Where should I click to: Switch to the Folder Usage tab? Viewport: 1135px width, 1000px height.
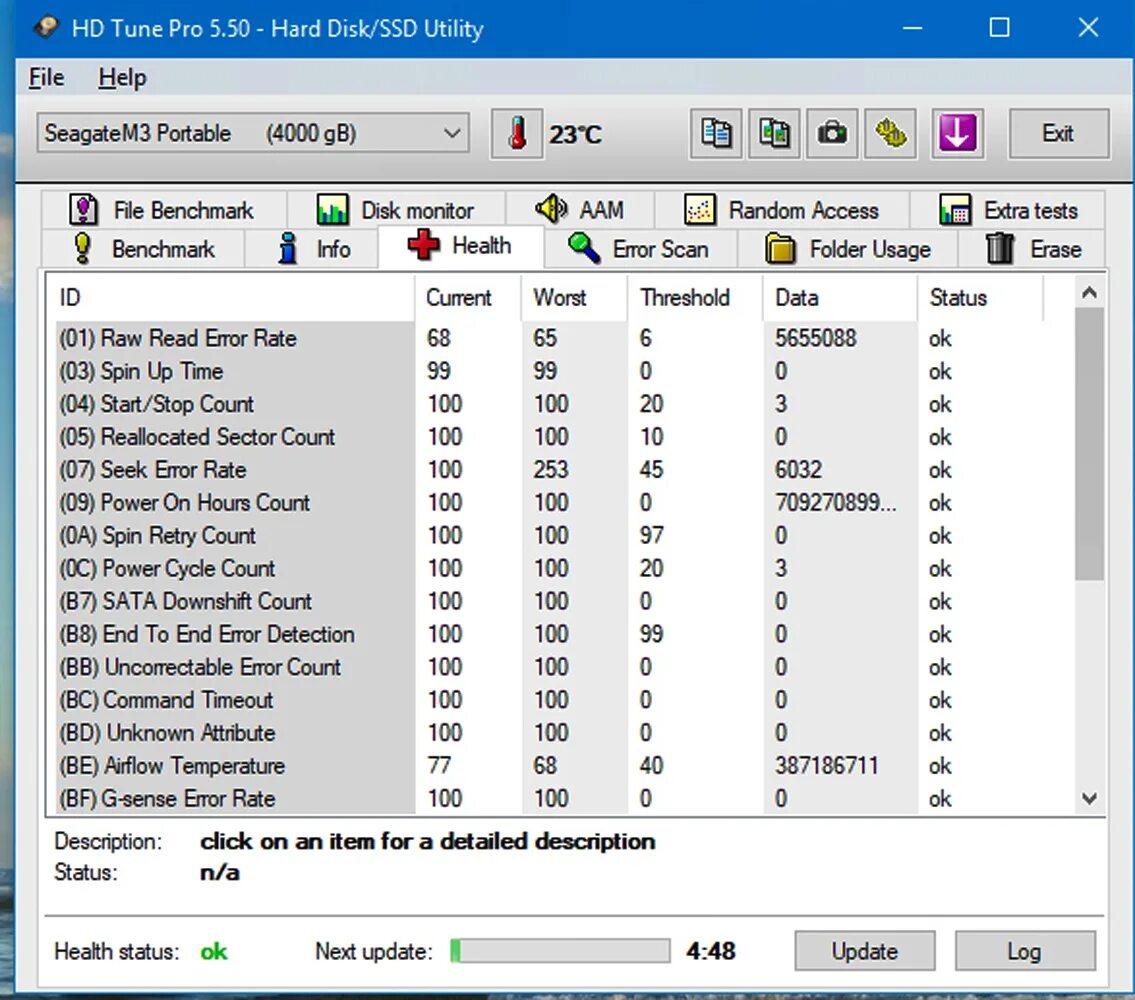(848, 248)
